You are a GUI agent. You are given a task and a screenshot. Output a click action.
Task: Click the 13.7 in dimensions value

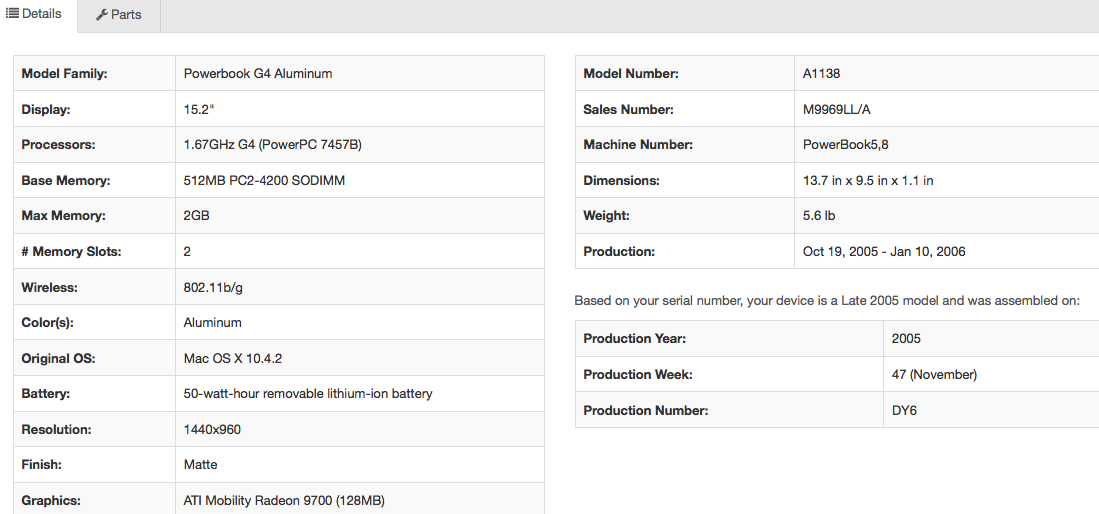point(868,180)
